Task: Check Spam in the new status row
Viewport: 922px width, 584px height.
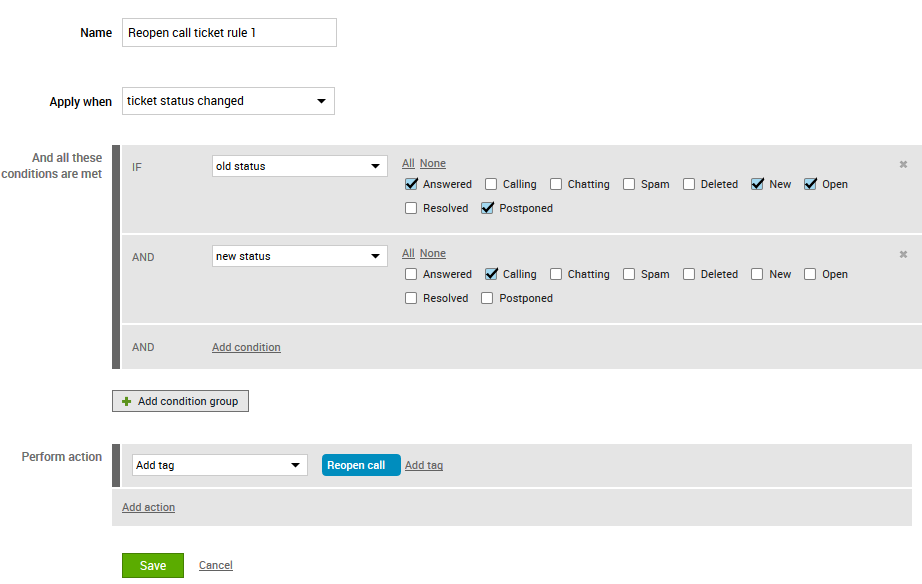Action: [x=629, y=274]
